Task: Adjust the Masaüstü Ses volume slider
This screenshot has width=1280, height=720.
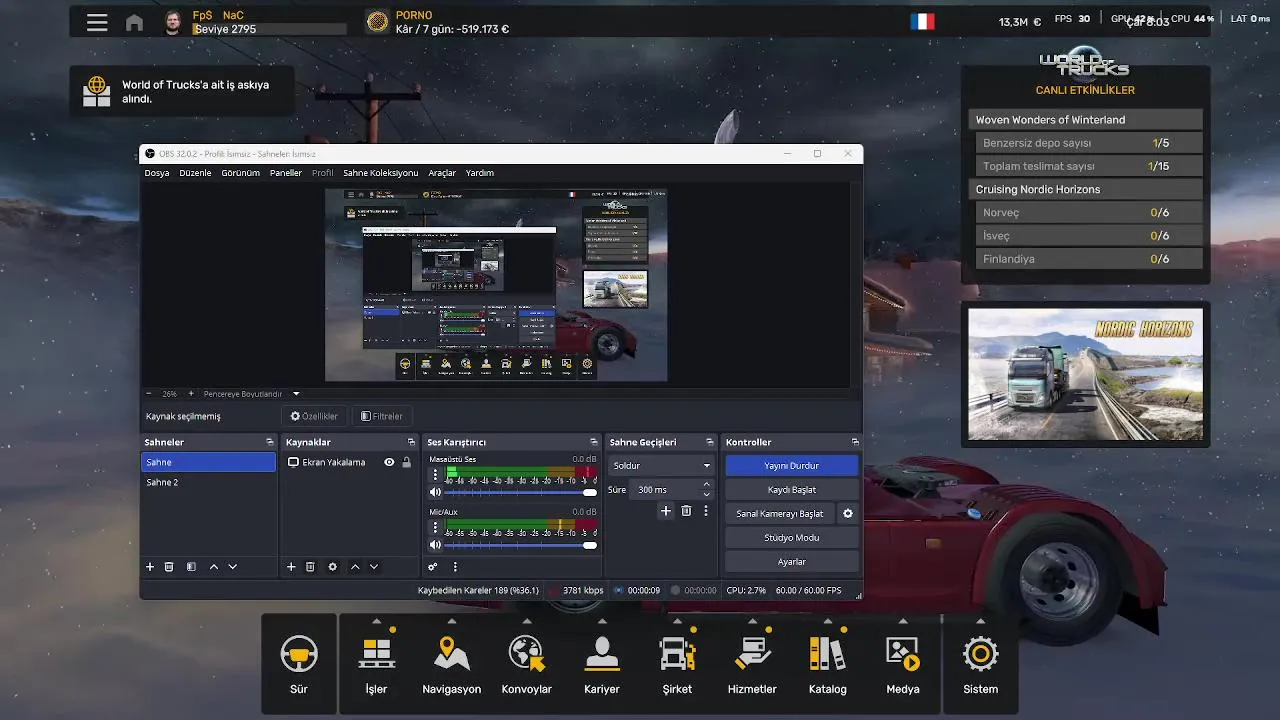Action: tap(519, 492)
